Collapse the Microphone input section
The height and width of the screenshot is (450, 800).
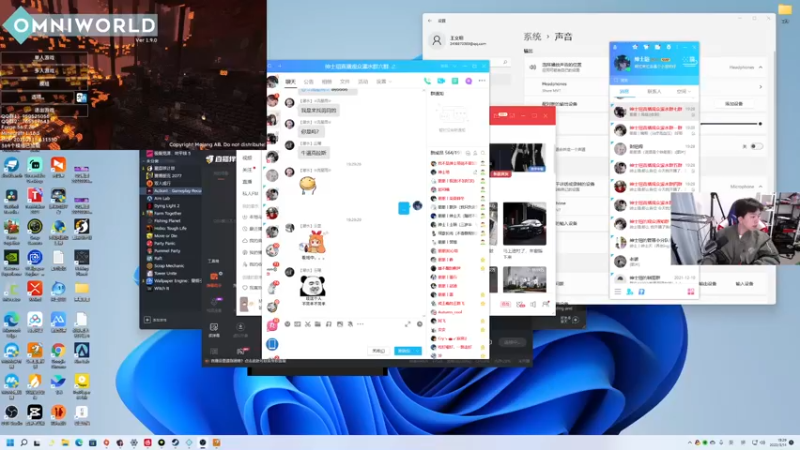point(760,187)
